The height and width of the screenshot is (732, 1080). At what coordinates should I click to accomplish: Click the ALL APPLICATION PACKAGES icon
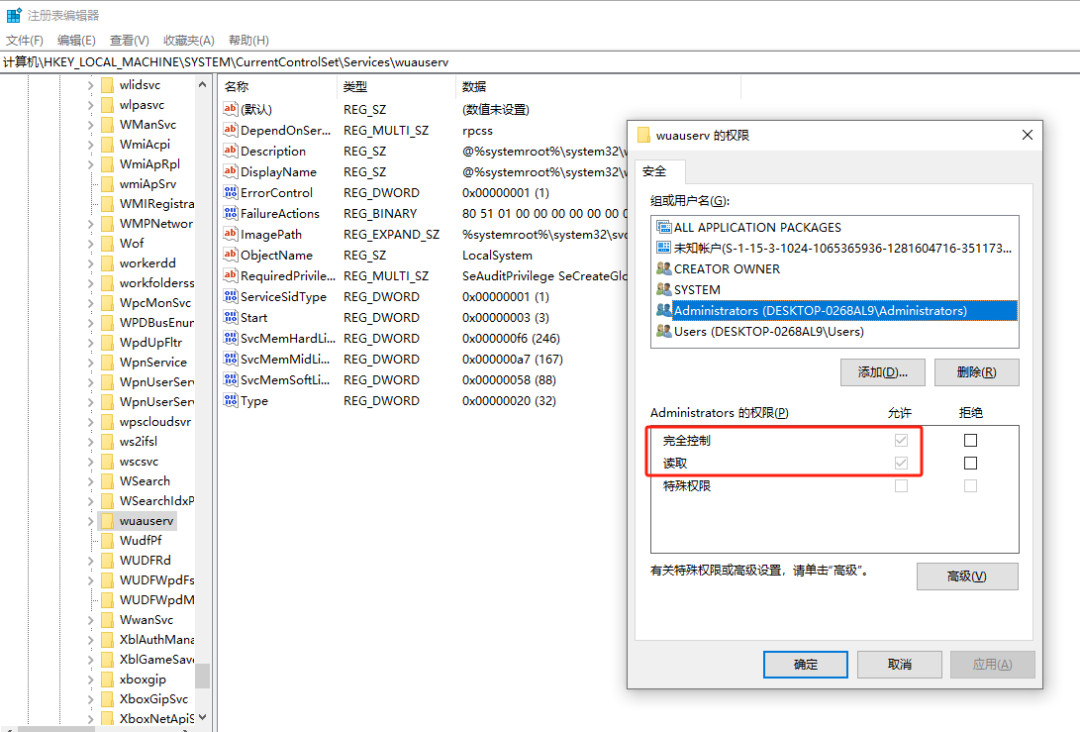(x=663, y=227)
